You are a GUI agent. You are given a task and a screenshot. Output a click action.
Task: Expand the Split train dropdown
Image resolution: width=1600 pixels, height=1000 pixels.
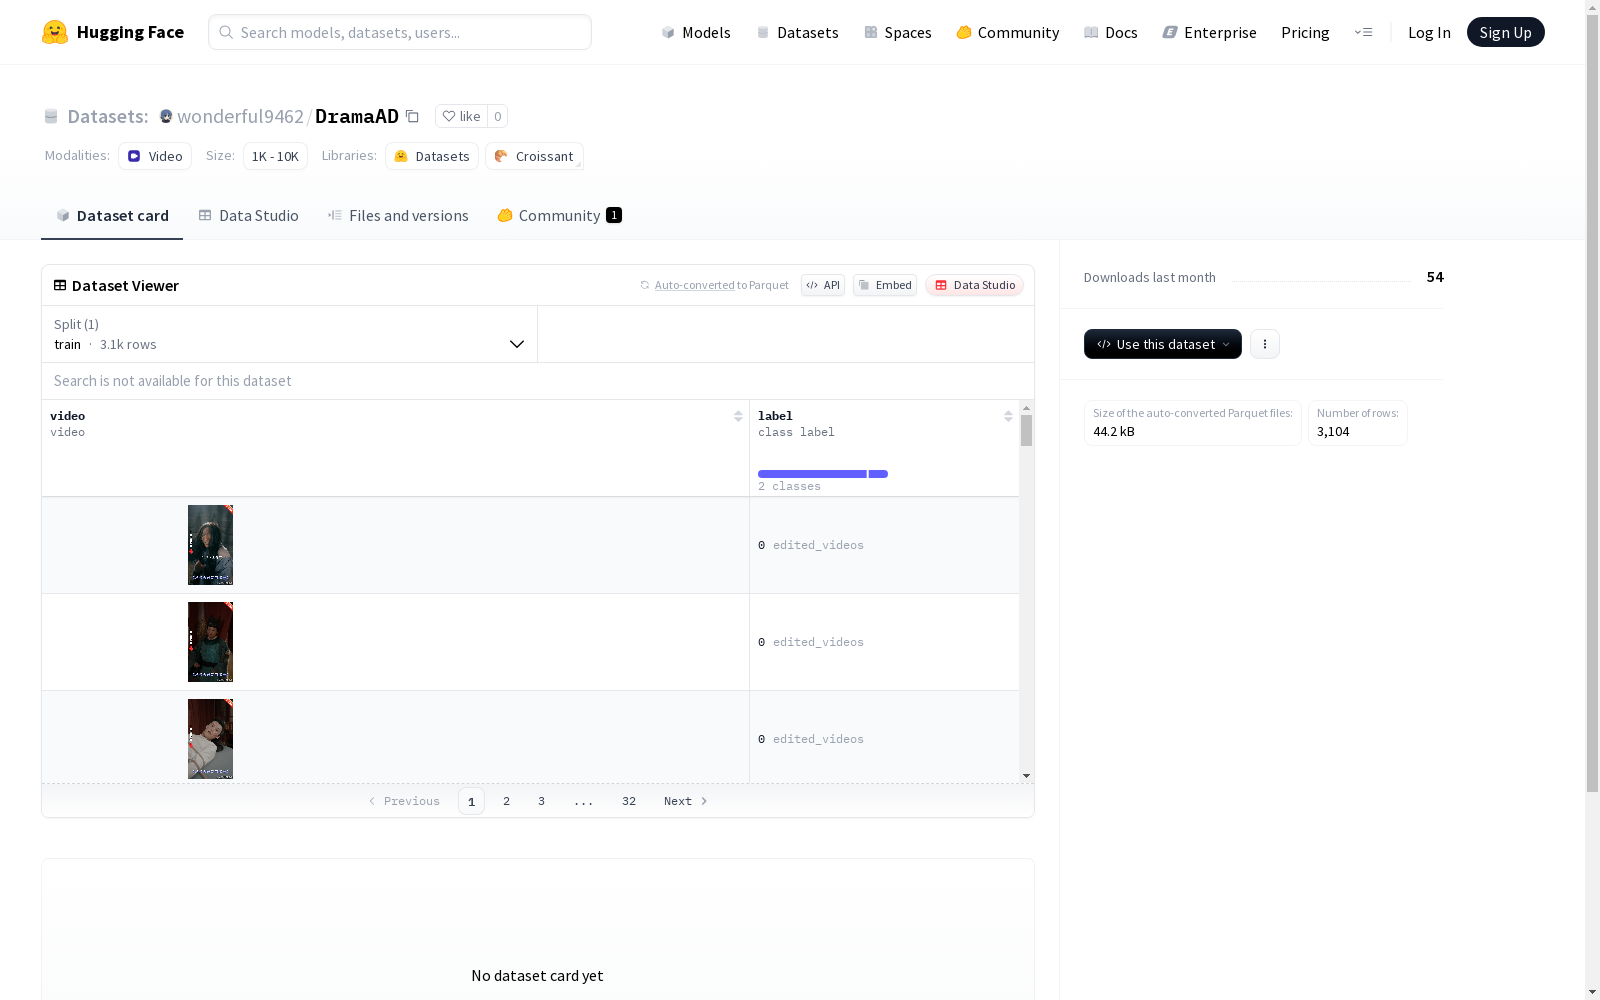point(290,334)
